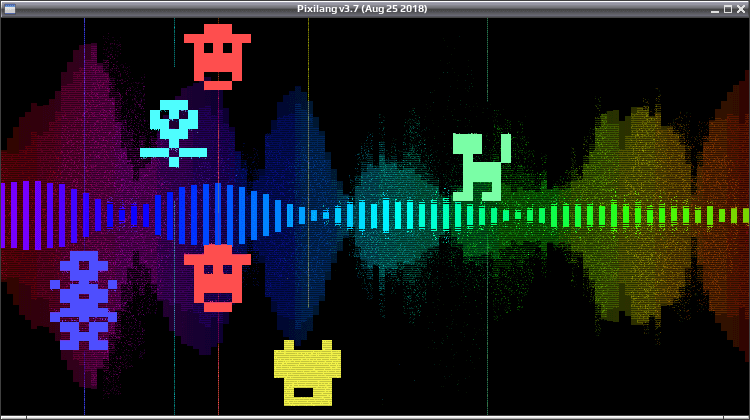Select the upper red face sprite

coord(218,57)
